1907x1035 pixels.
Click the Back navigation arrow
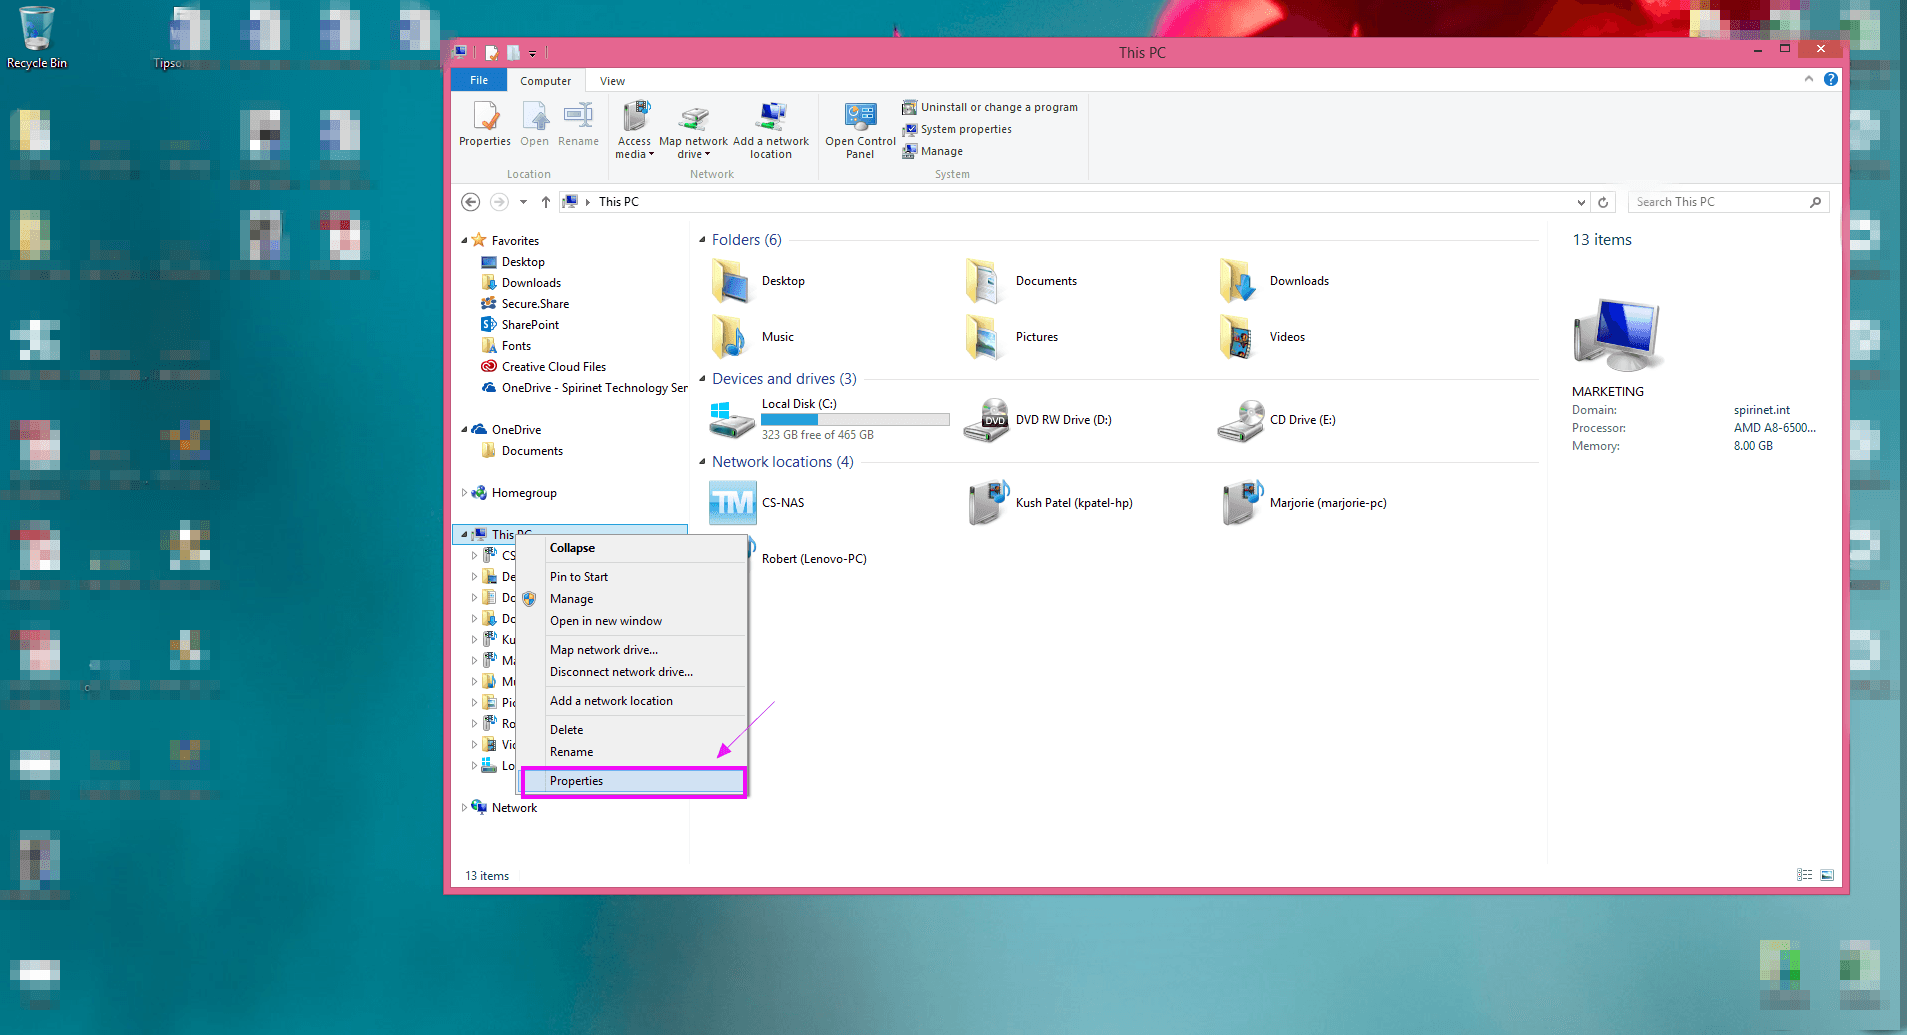(x=470, y=202)
